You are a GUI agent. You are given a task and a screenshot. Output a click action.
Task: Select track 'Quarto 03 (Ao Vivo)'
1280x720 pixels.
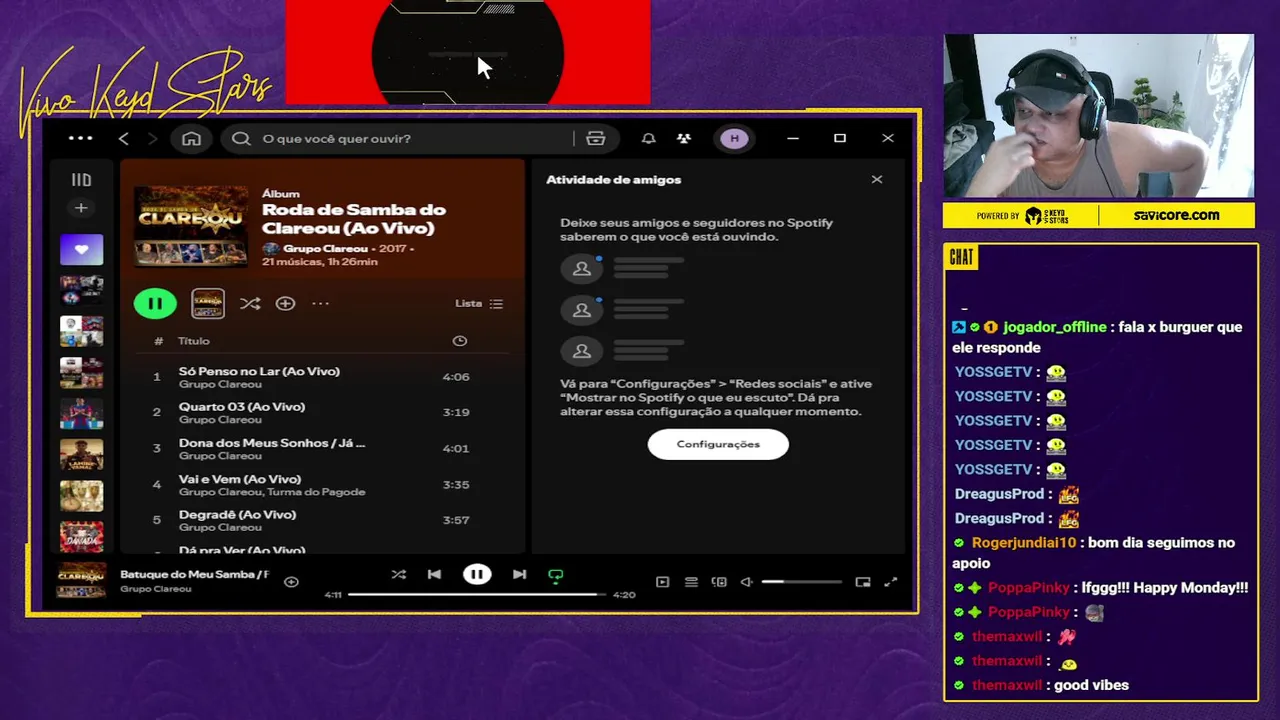242,407
